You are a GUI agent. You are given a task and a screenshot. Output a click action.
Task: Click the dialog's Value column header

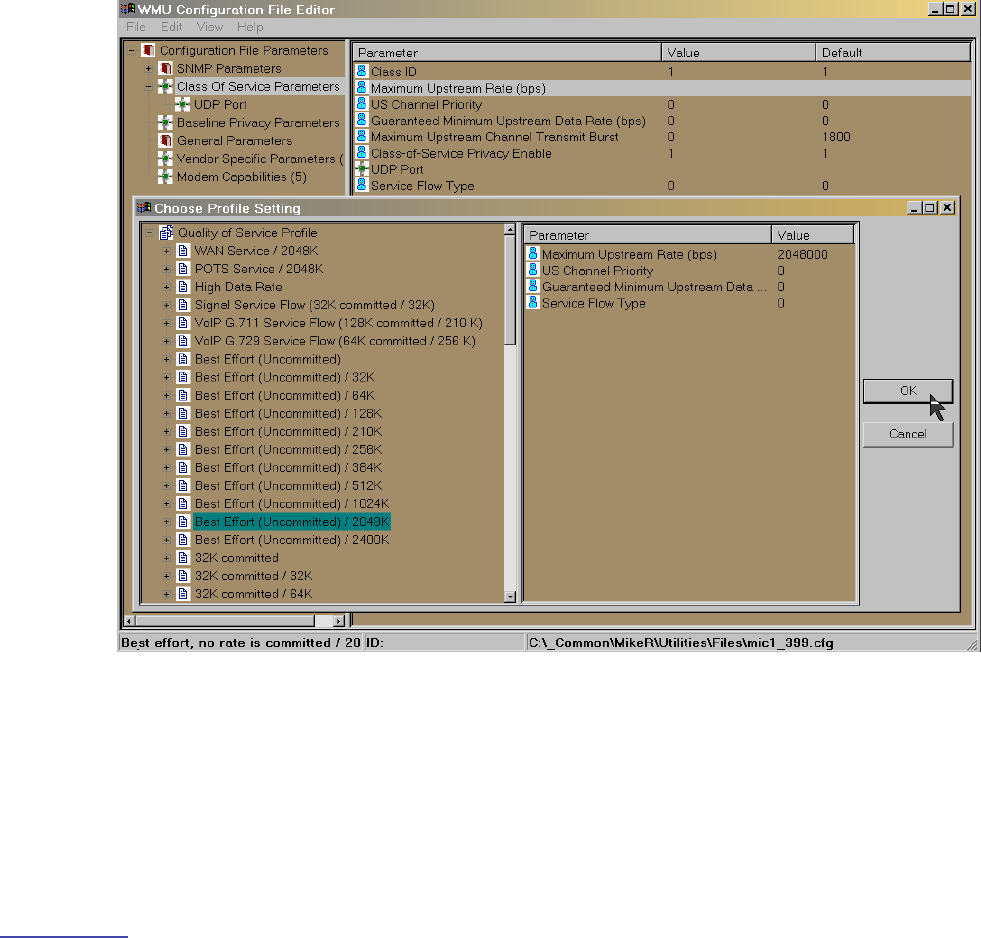(813, 235)
